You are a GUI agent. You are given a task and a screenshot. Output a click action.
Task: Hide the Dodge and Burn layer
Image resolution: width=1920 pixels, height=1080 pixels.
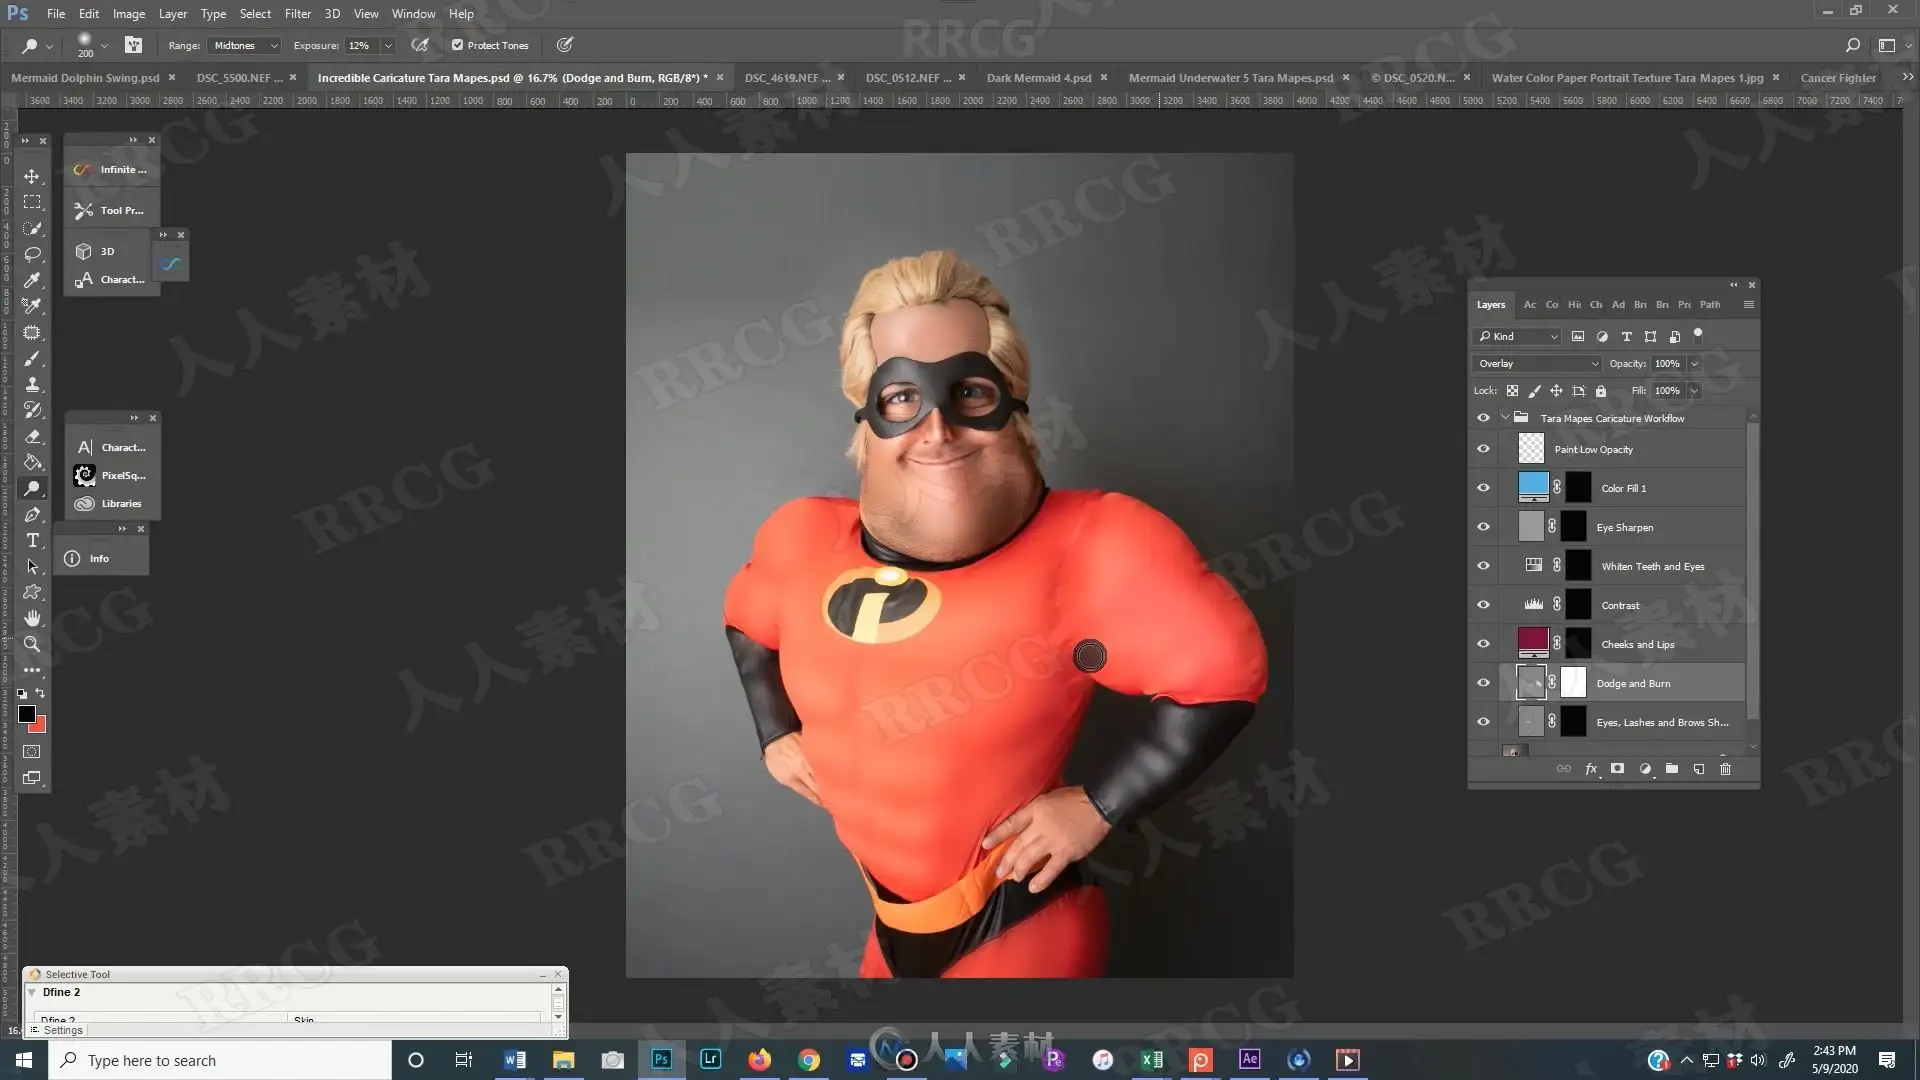pyautogui.click(x=1483, y=683)
